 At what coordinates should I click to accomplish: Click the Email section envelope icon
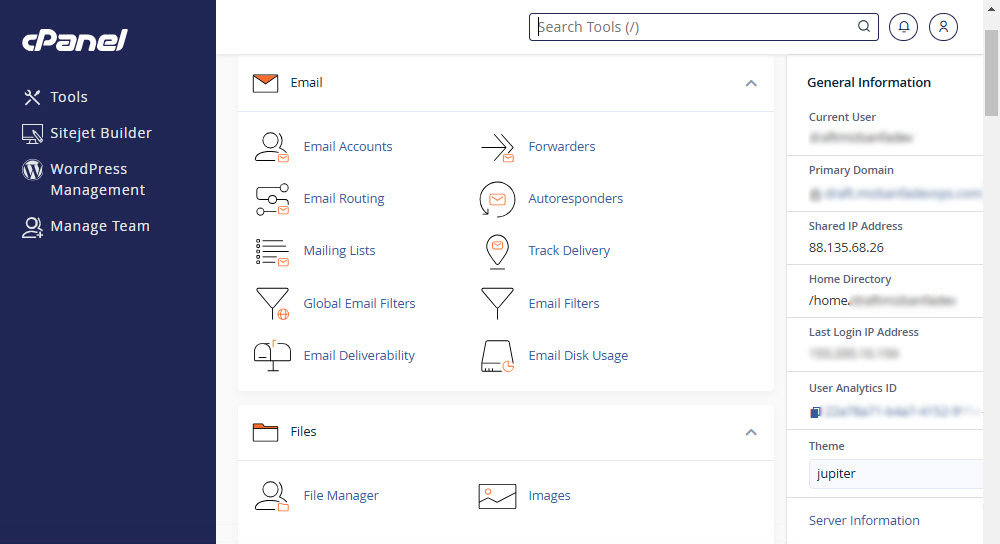(265, 83)
